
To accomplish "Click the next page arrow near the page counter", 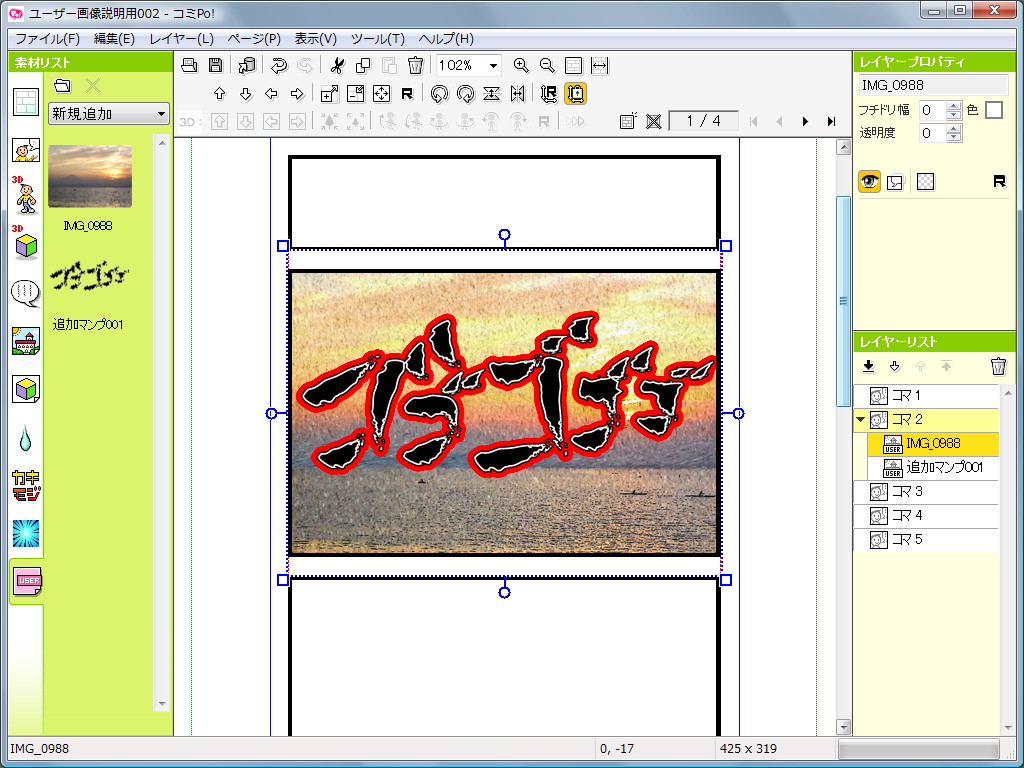I will coord(806,121).
